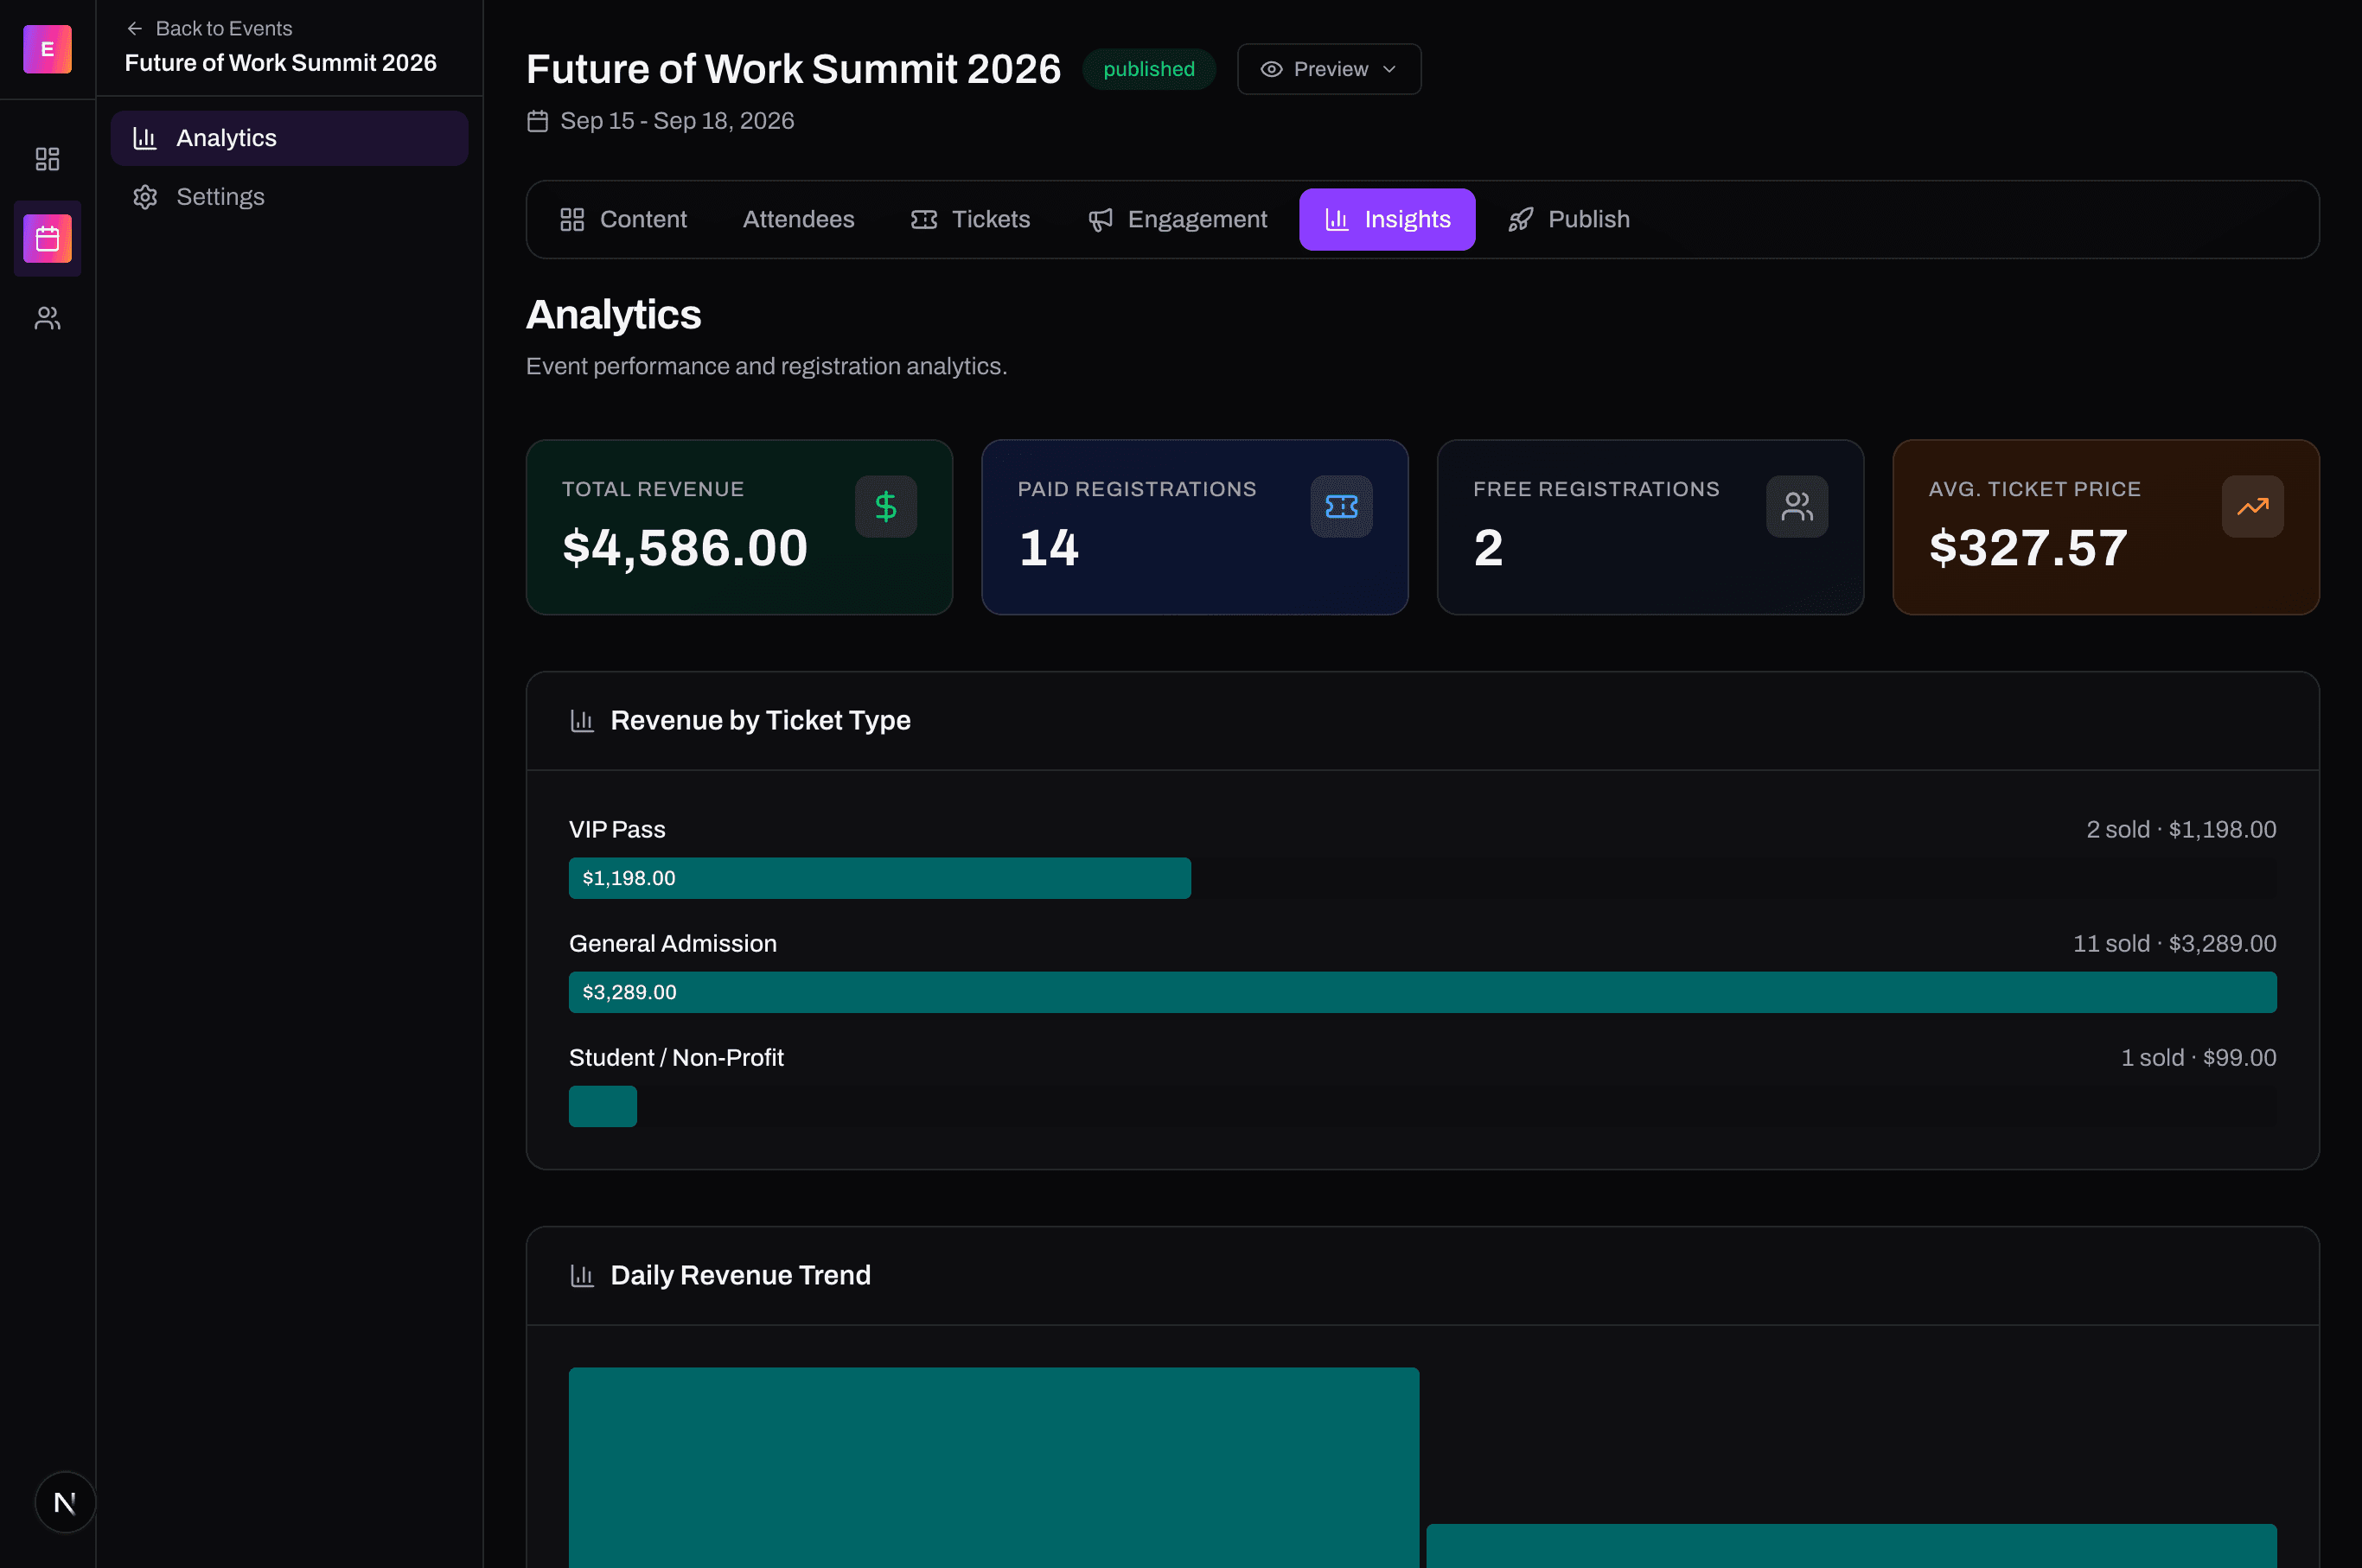Click the chart icon beside Daily Revenue Trend
2362x1568 pixels.
coord(582,1275)
